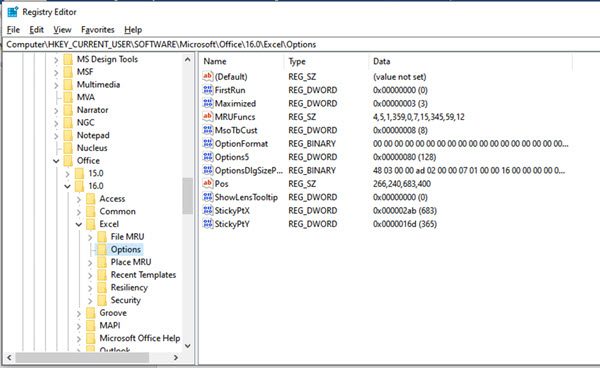The width and height of the screenshot is (600, 368).
Task: Click the MS Design Tools folder icon
Action: point(68,59)
